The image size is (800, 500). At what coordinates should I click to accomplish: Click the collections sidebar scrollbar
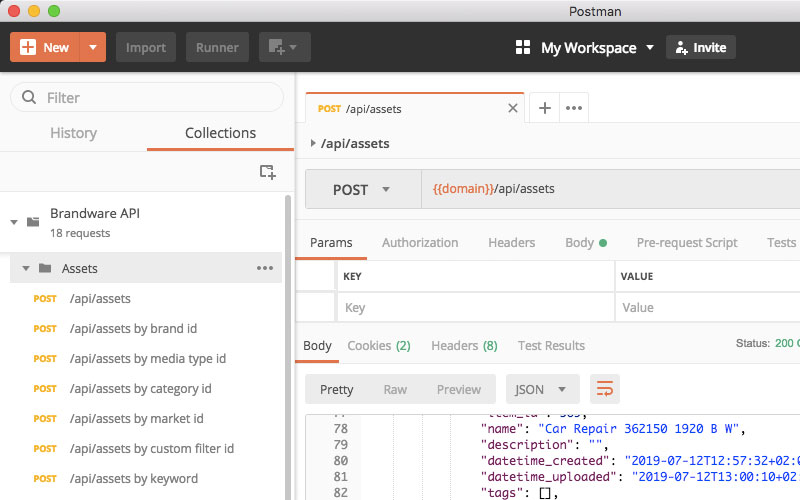click(288, 347)
